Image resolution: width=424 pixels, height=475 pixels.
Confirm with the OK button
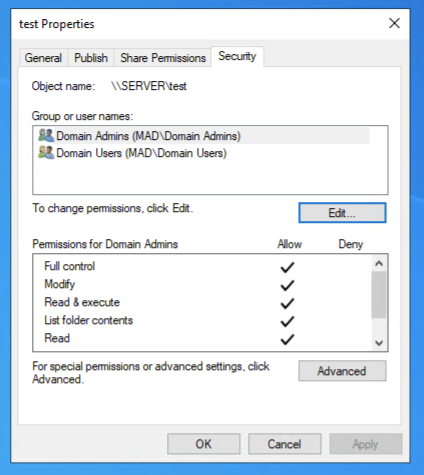[203, 444]
